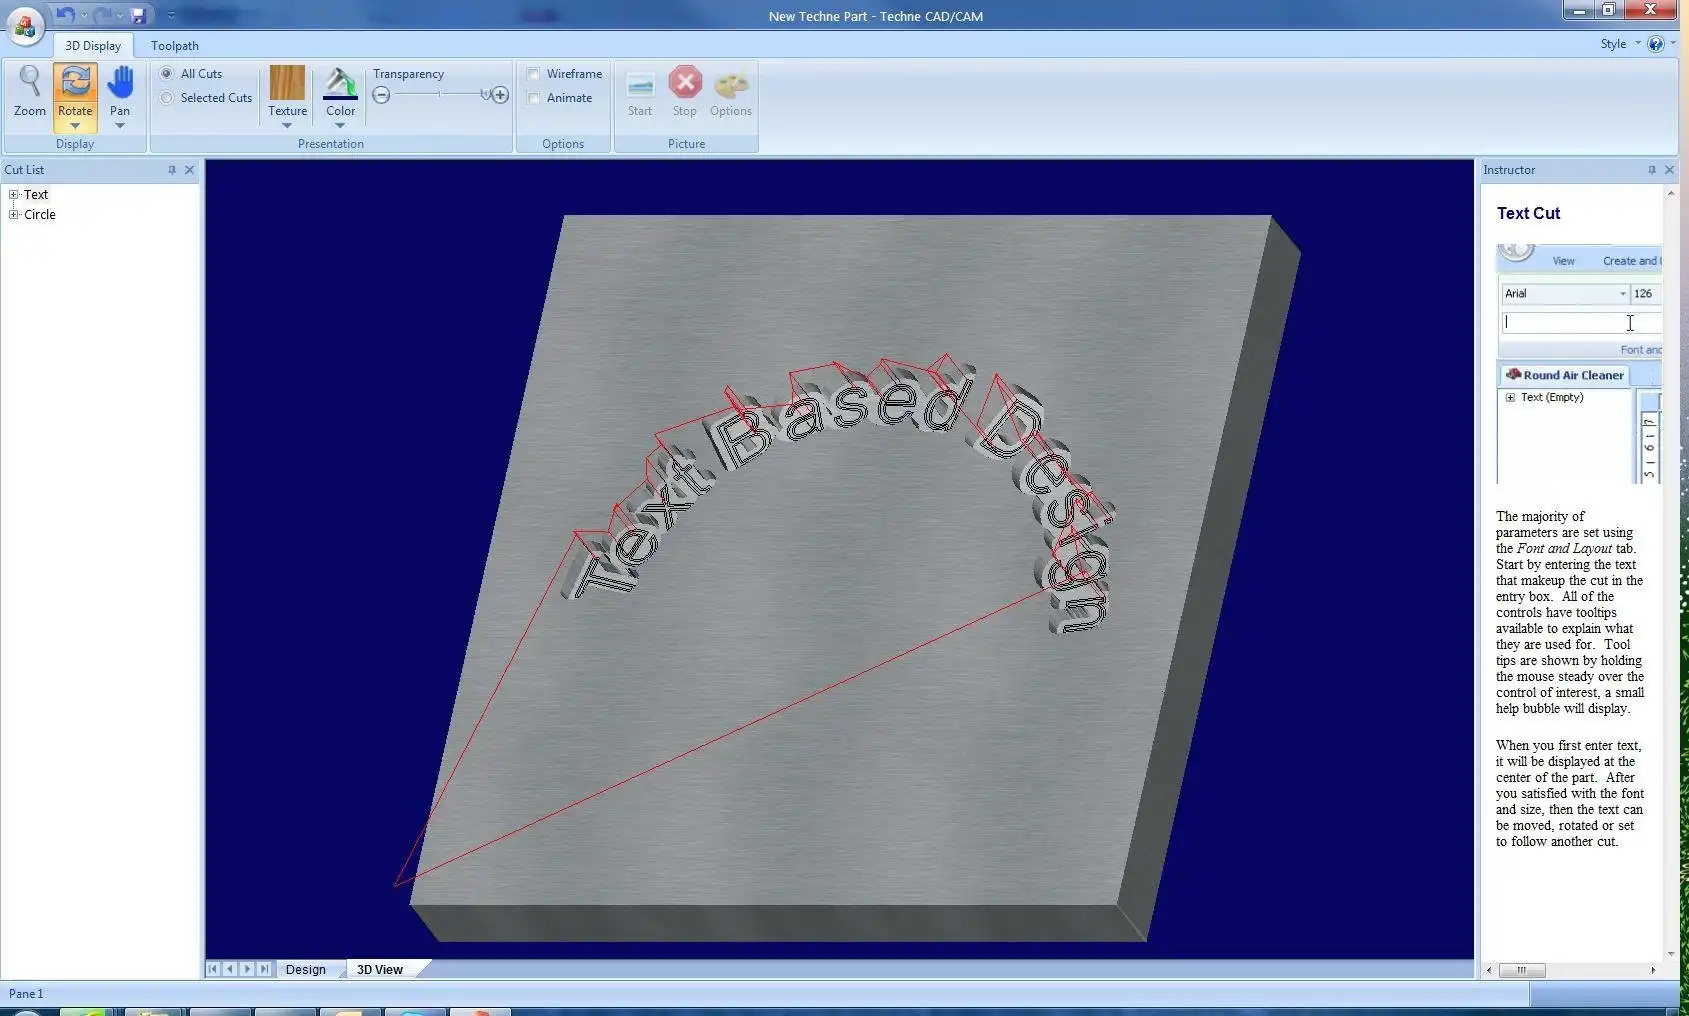Image resolution: width=1689 pixels, height=1016 pixels.
Task: Enable the Wireframe display option
Action: click(x=535, y=73)
